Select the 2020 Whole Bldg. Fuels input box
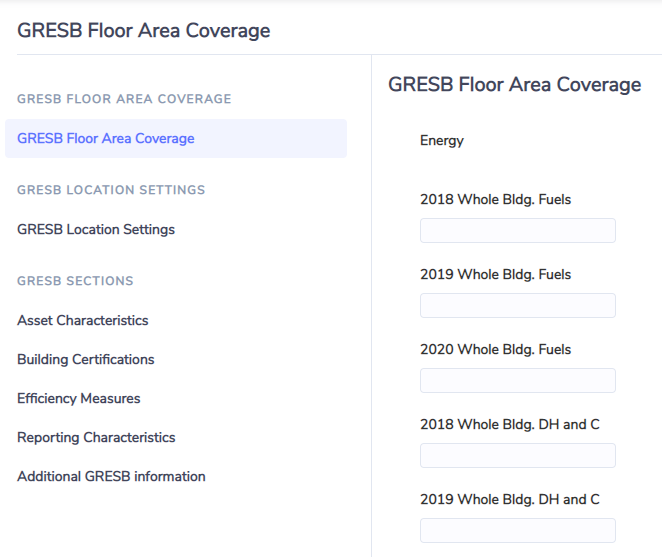 click(518, 380)
